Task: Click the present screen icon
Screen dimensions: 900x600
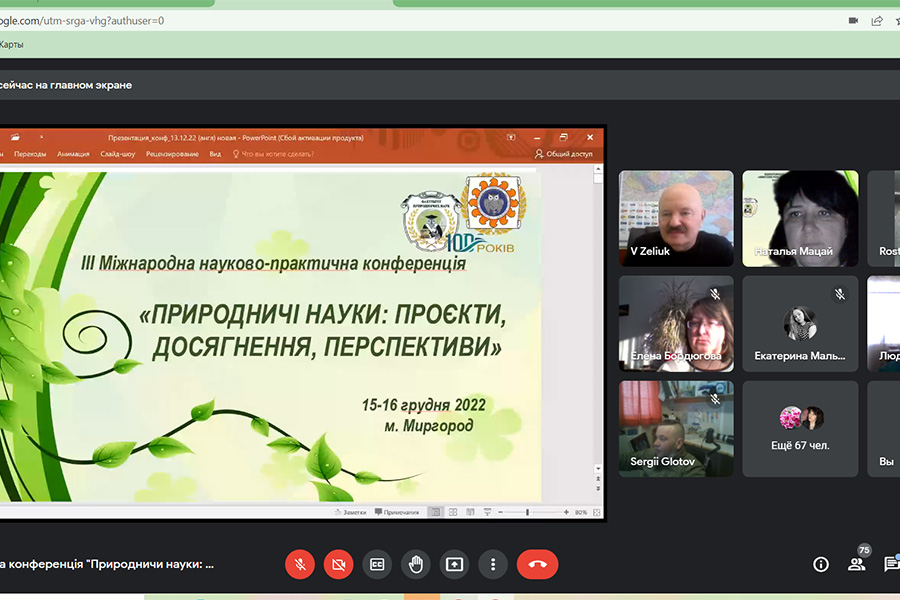Action: [454, 564]
